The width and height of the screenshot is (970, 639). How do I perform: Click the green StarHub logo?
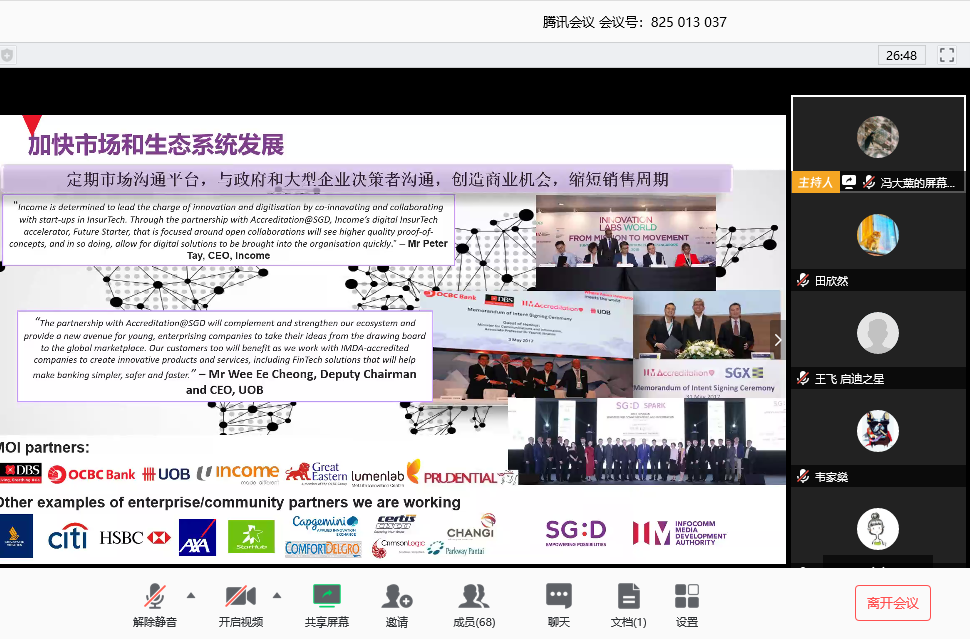click(x=251, y=536)
